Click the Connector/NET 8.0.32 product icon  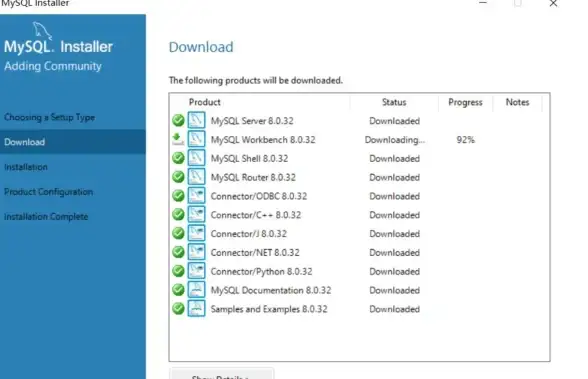[196, 252]
